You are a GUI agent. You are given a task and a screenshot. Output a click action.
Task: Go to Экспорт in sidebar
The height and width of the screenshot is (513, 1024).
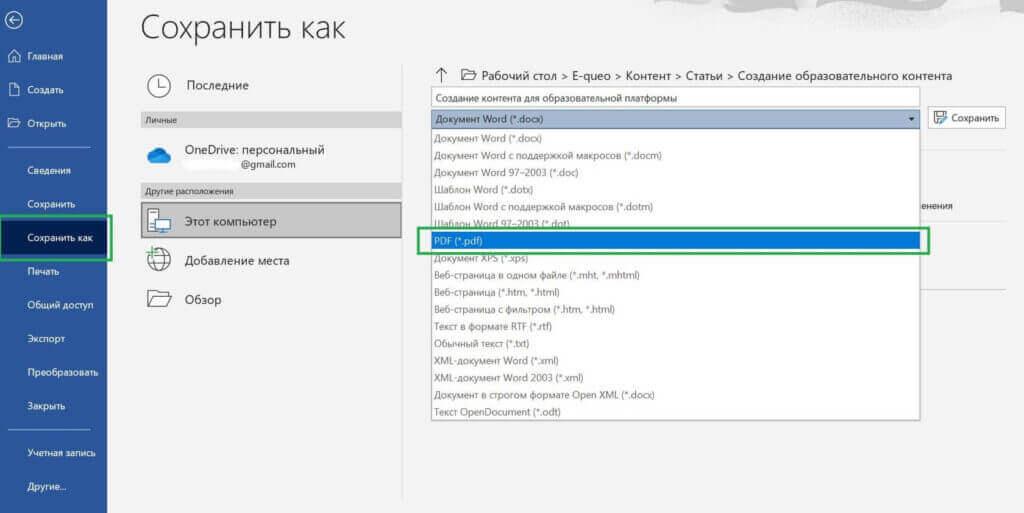[x=46, y=339]
